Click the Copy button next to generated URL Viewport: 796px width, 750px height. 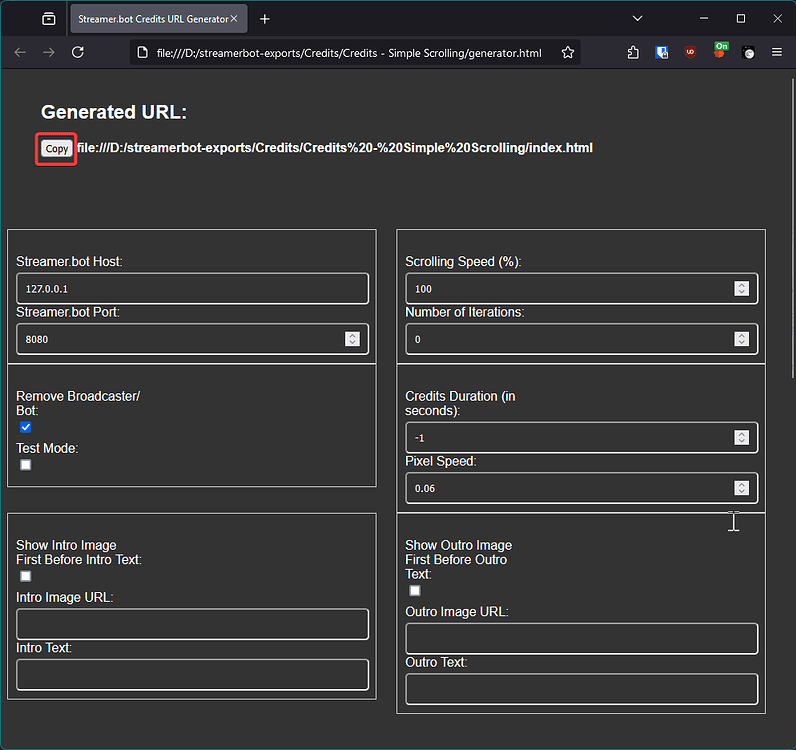coord(56,149)
